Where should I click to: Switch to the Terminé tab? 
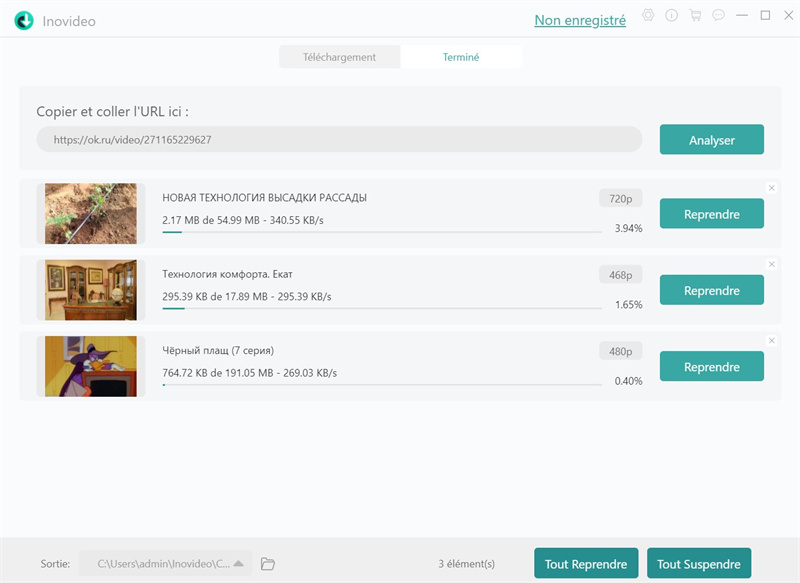(461, 57)
